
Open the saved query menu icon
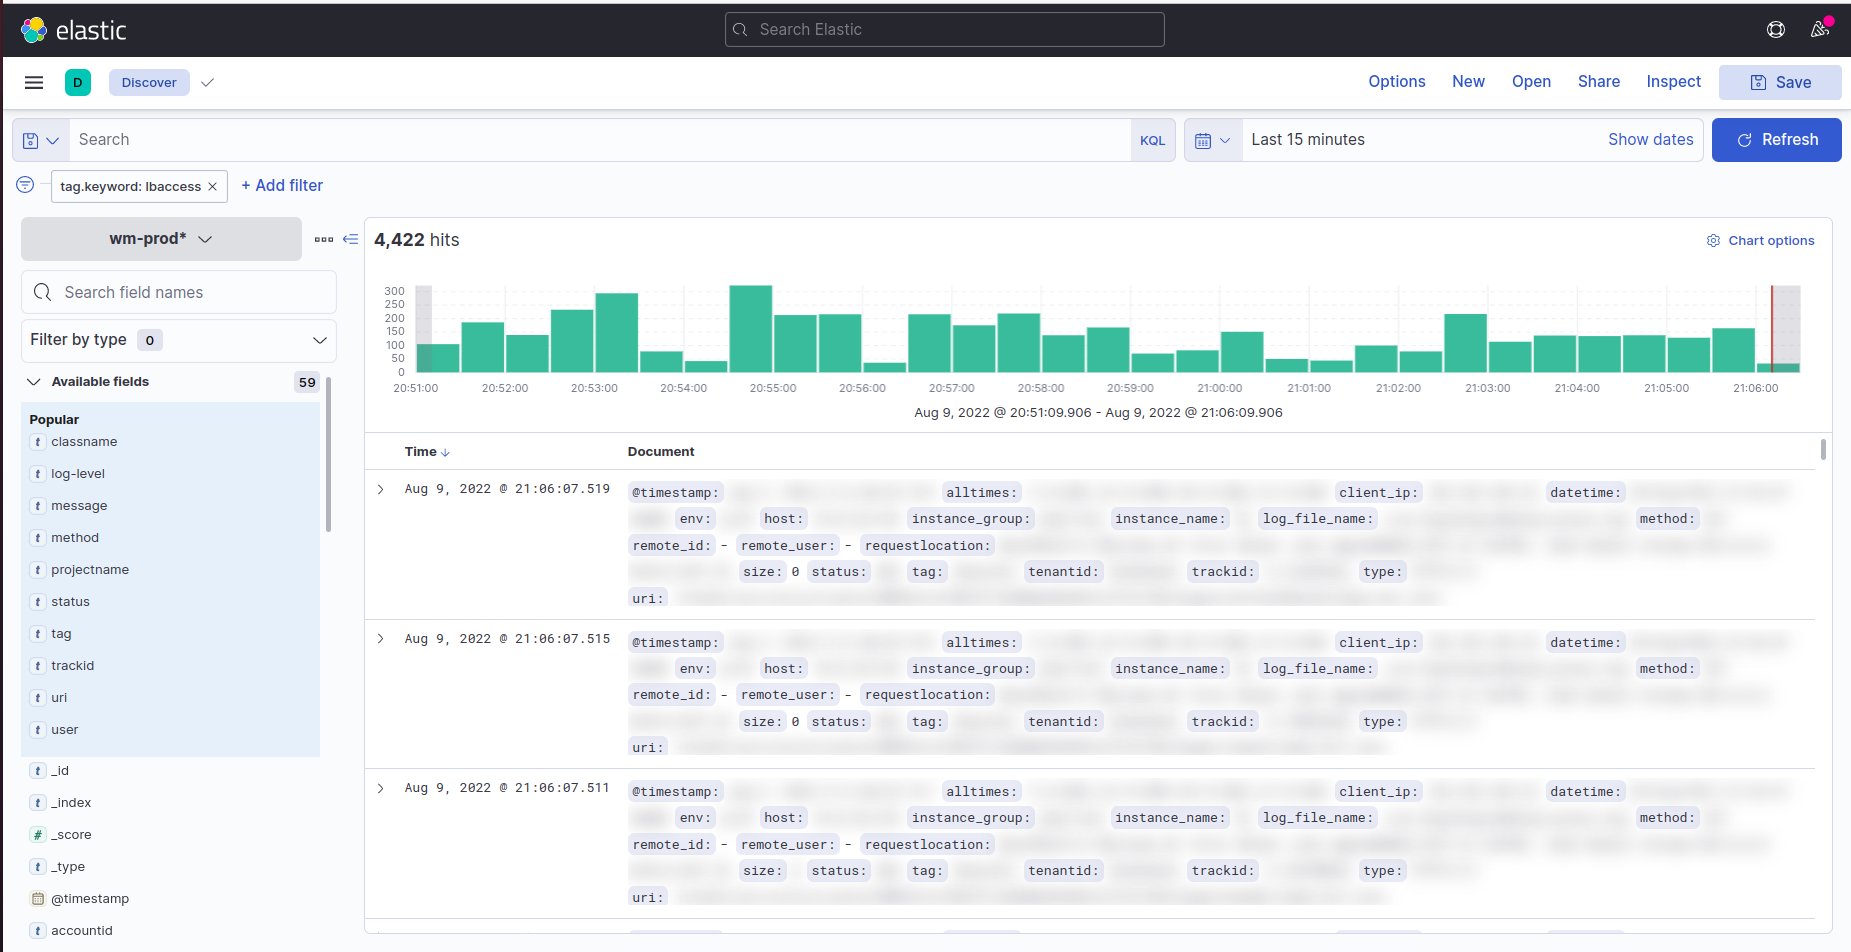click(41, 141)
